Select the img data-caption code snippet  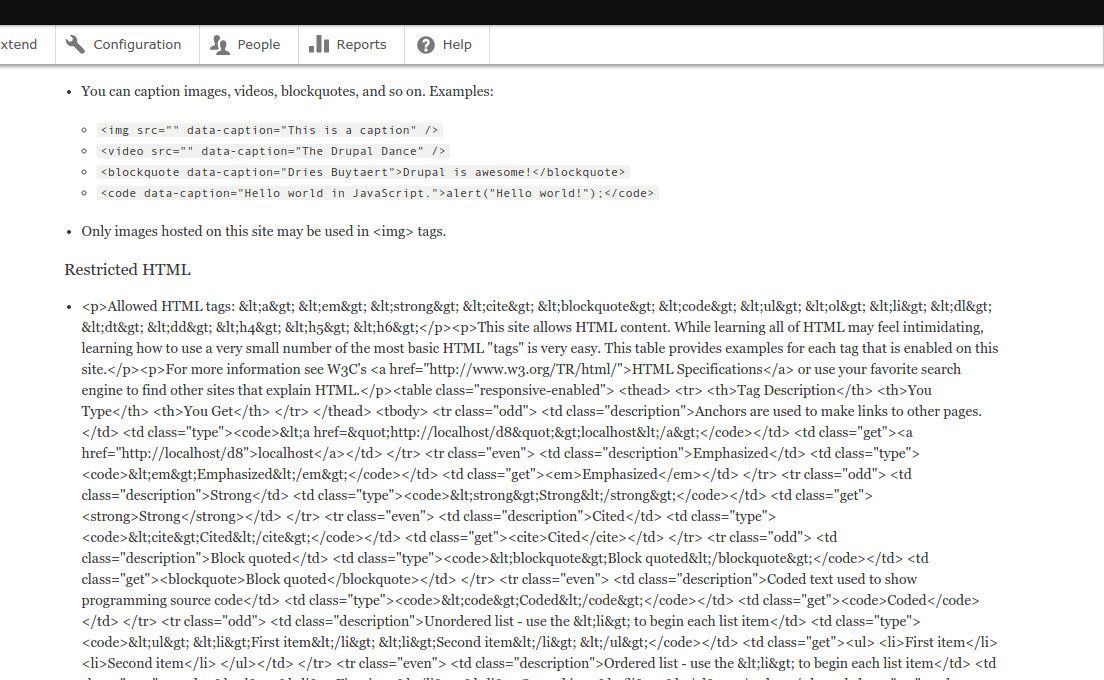click(270, 129)
